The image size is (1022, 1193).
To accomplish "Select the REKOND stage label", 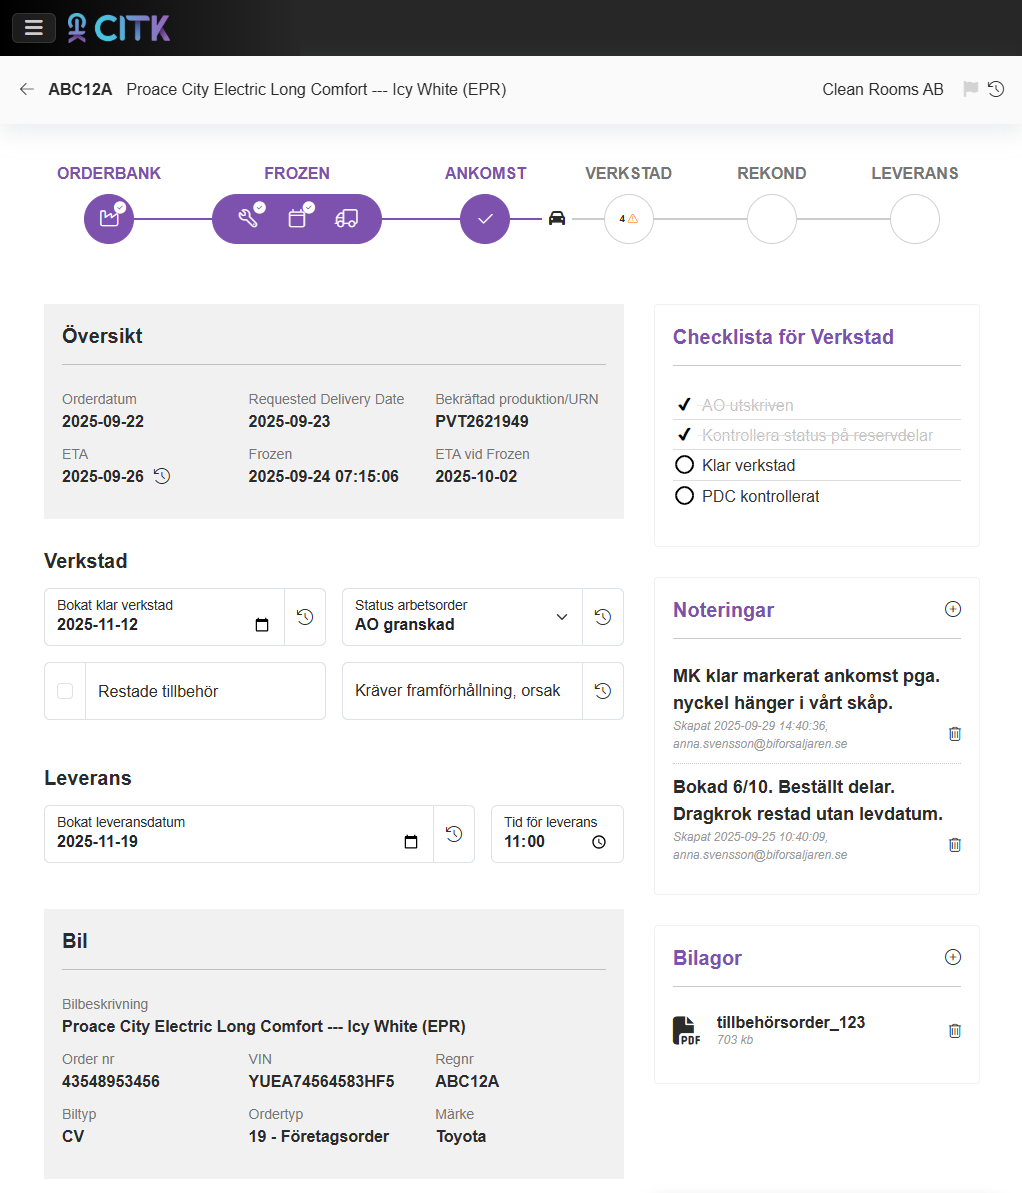I will [772, 173].
